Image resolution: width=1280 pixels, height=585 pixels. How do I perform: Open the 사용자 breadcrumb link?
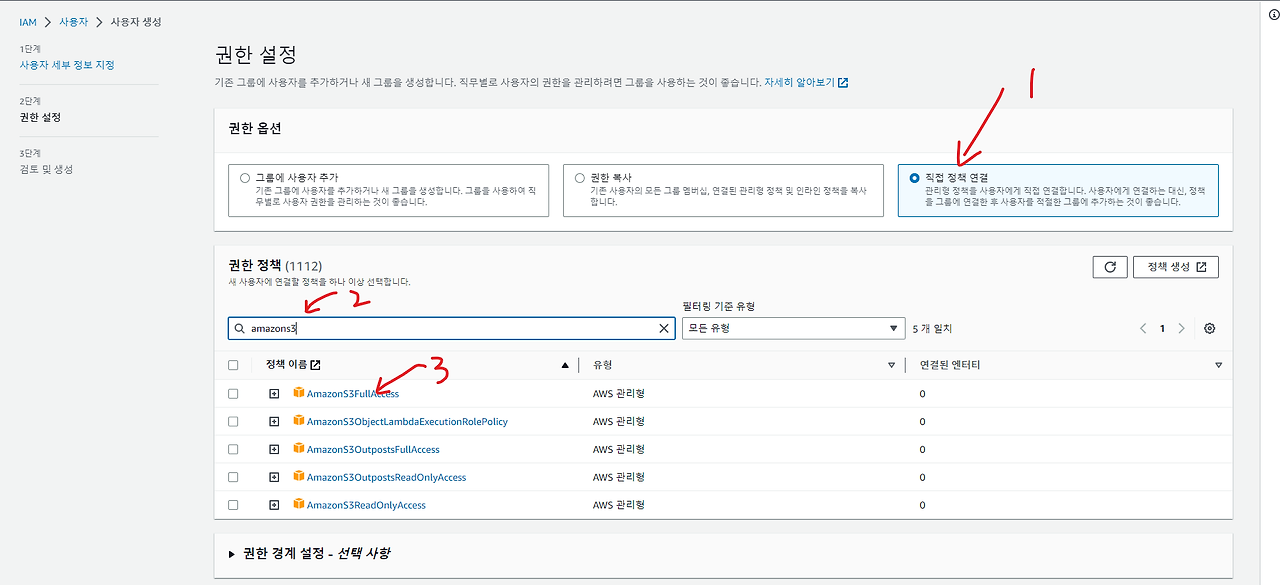point(74,22)
